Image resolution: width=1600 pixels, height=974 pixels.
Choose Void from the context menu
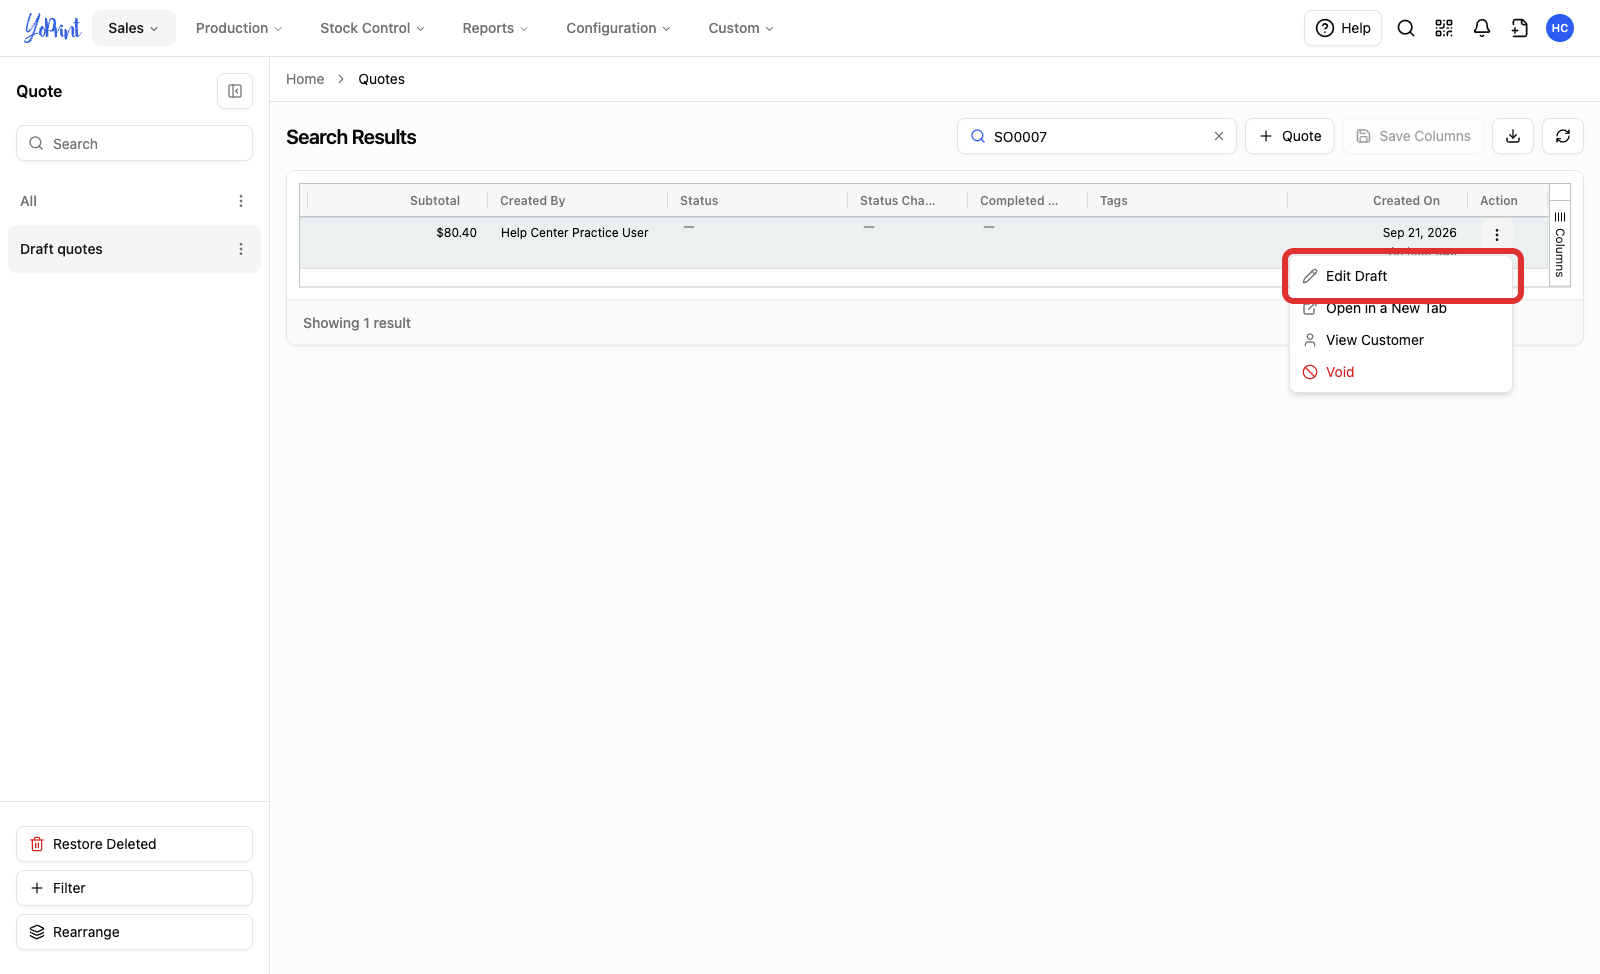point(1401,372)
